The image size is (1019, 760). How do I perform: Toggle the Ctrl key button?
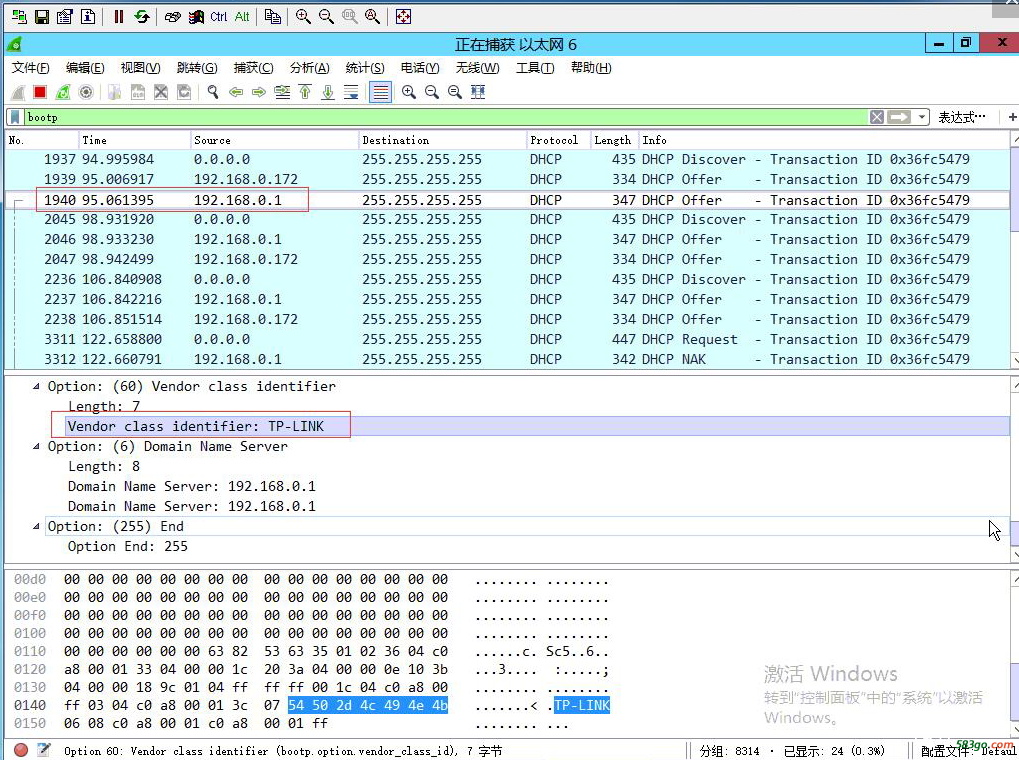coord(219,17)
